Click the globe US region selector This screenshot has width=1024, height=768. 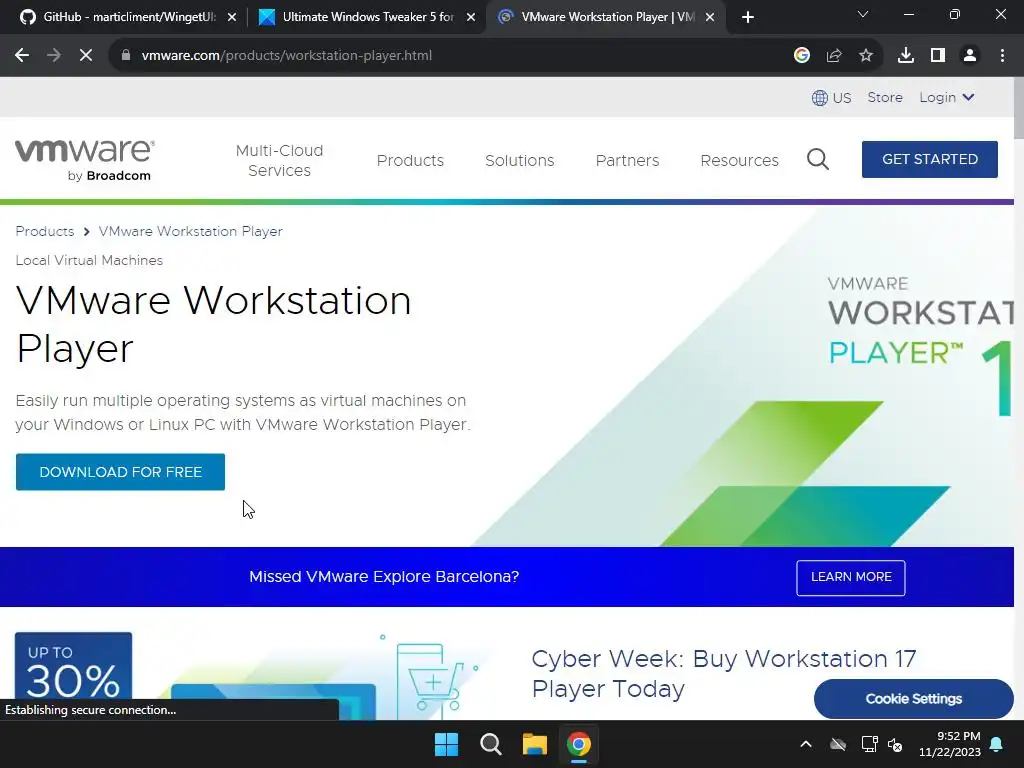tap(831, 98)
